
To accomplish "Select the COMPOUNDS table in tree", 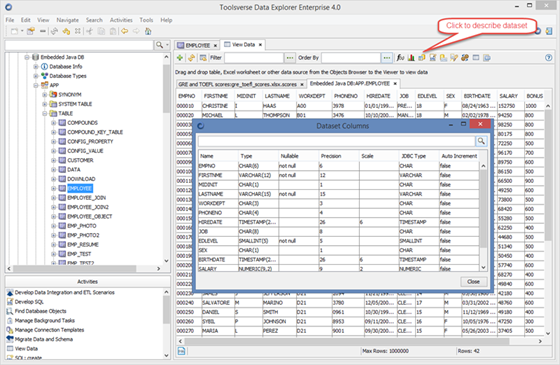I will pos(82,123).
